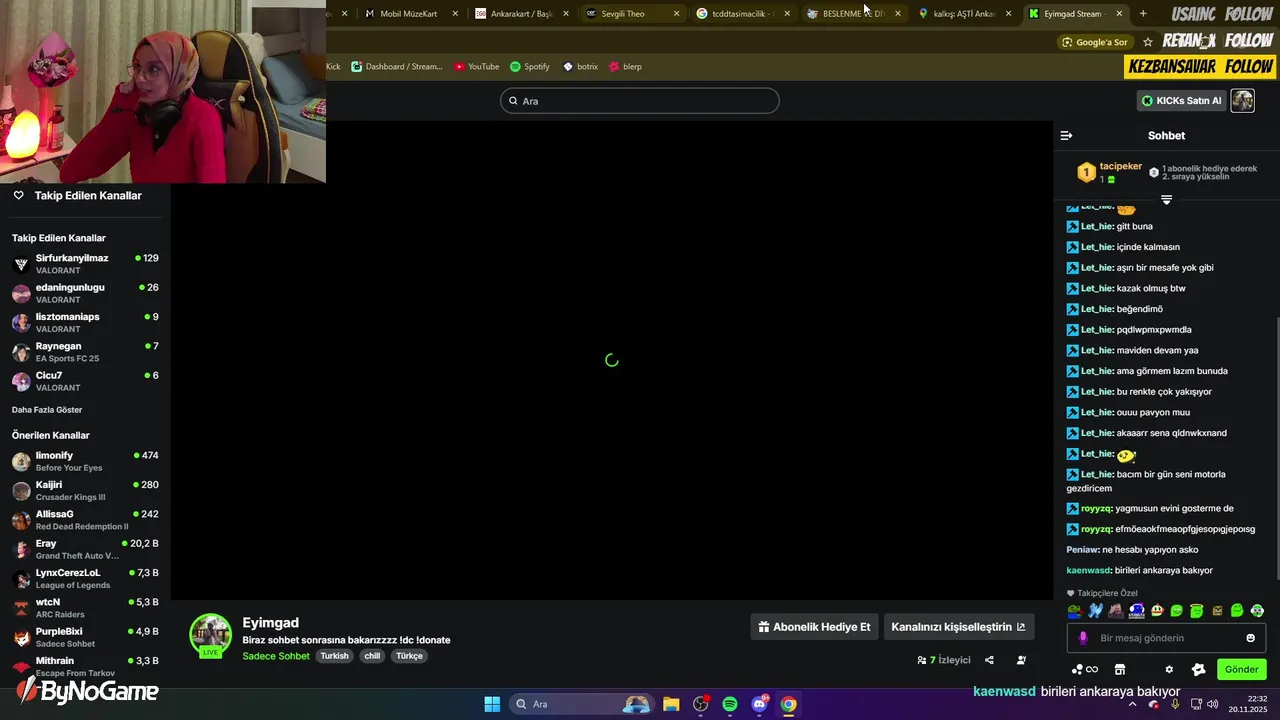
Task: Switch to tcddtasimacilik browser tab
Action: (x=742, y=14)
